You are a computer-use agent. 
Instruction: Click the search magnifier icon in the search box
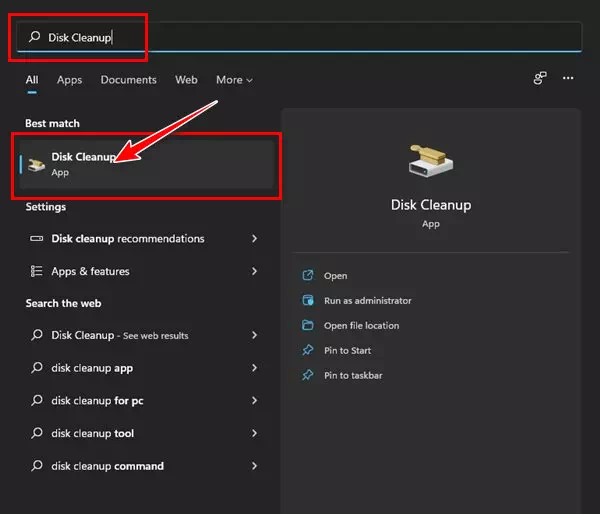click(34, 37)
